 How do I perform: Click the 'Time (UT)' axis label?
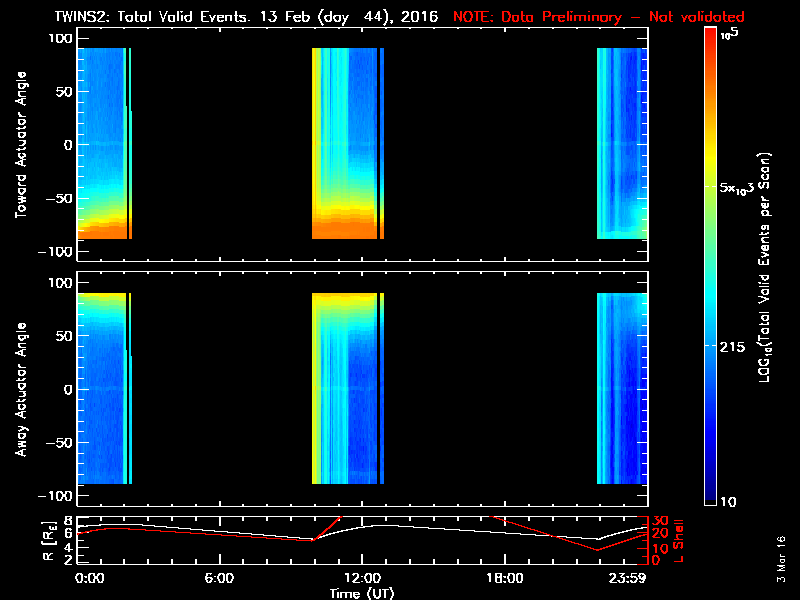click(x=362, y=593)
